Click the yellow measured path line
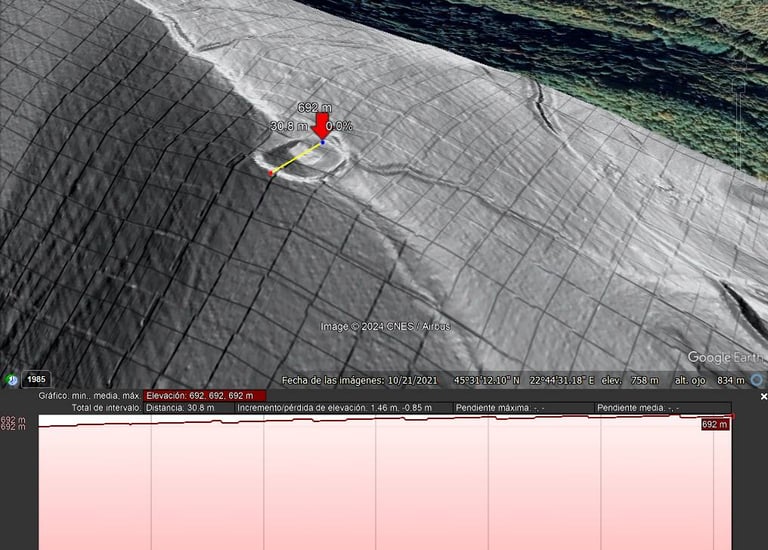Screen dimensions: 768x550 click(x=297, y=158)
